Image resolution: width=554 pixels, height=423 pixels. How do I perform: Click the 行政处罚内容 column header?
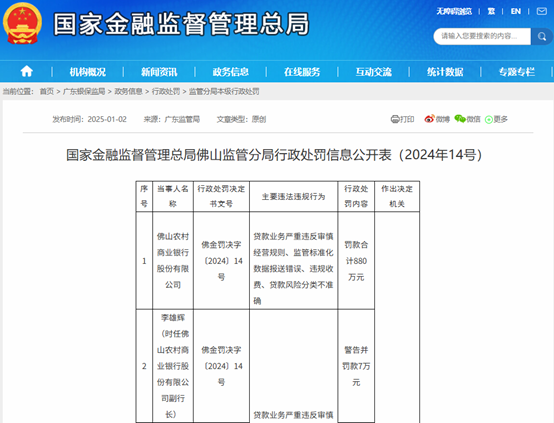(x=356, y=196)
